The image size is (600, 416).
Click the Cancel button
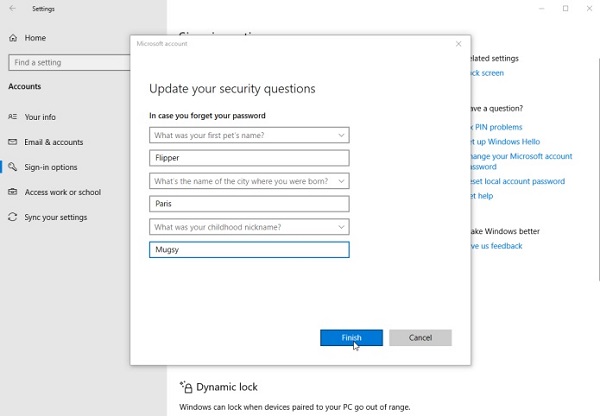(x=420, y=338)
